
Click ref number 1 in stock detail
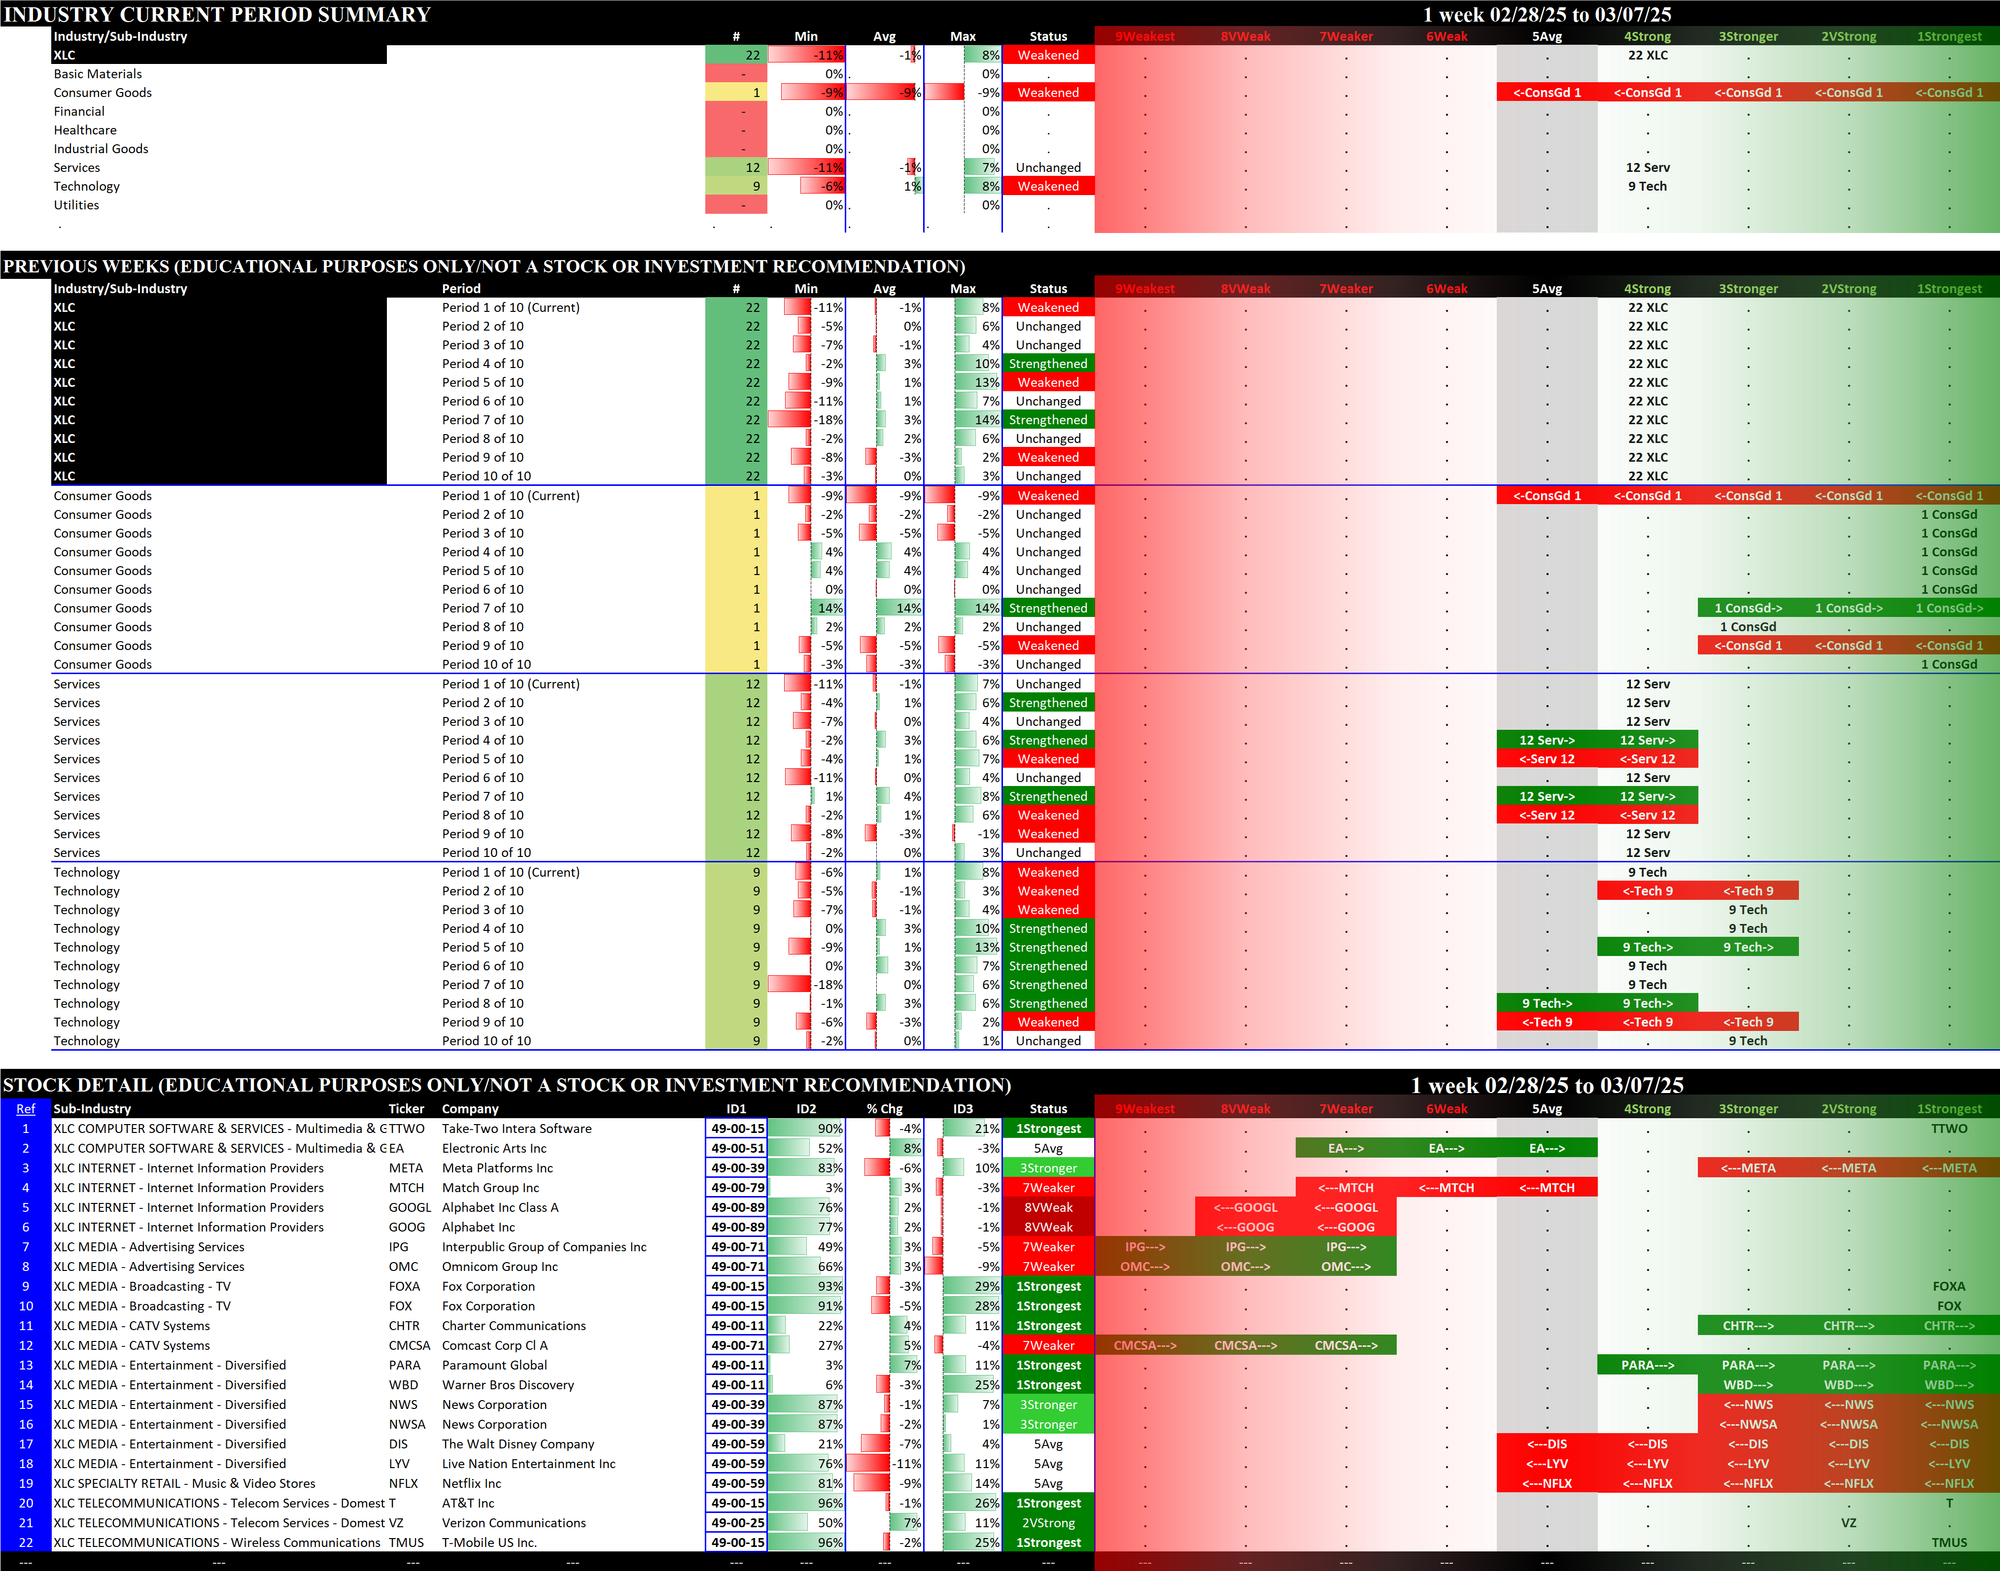[x=25, y=1128]
